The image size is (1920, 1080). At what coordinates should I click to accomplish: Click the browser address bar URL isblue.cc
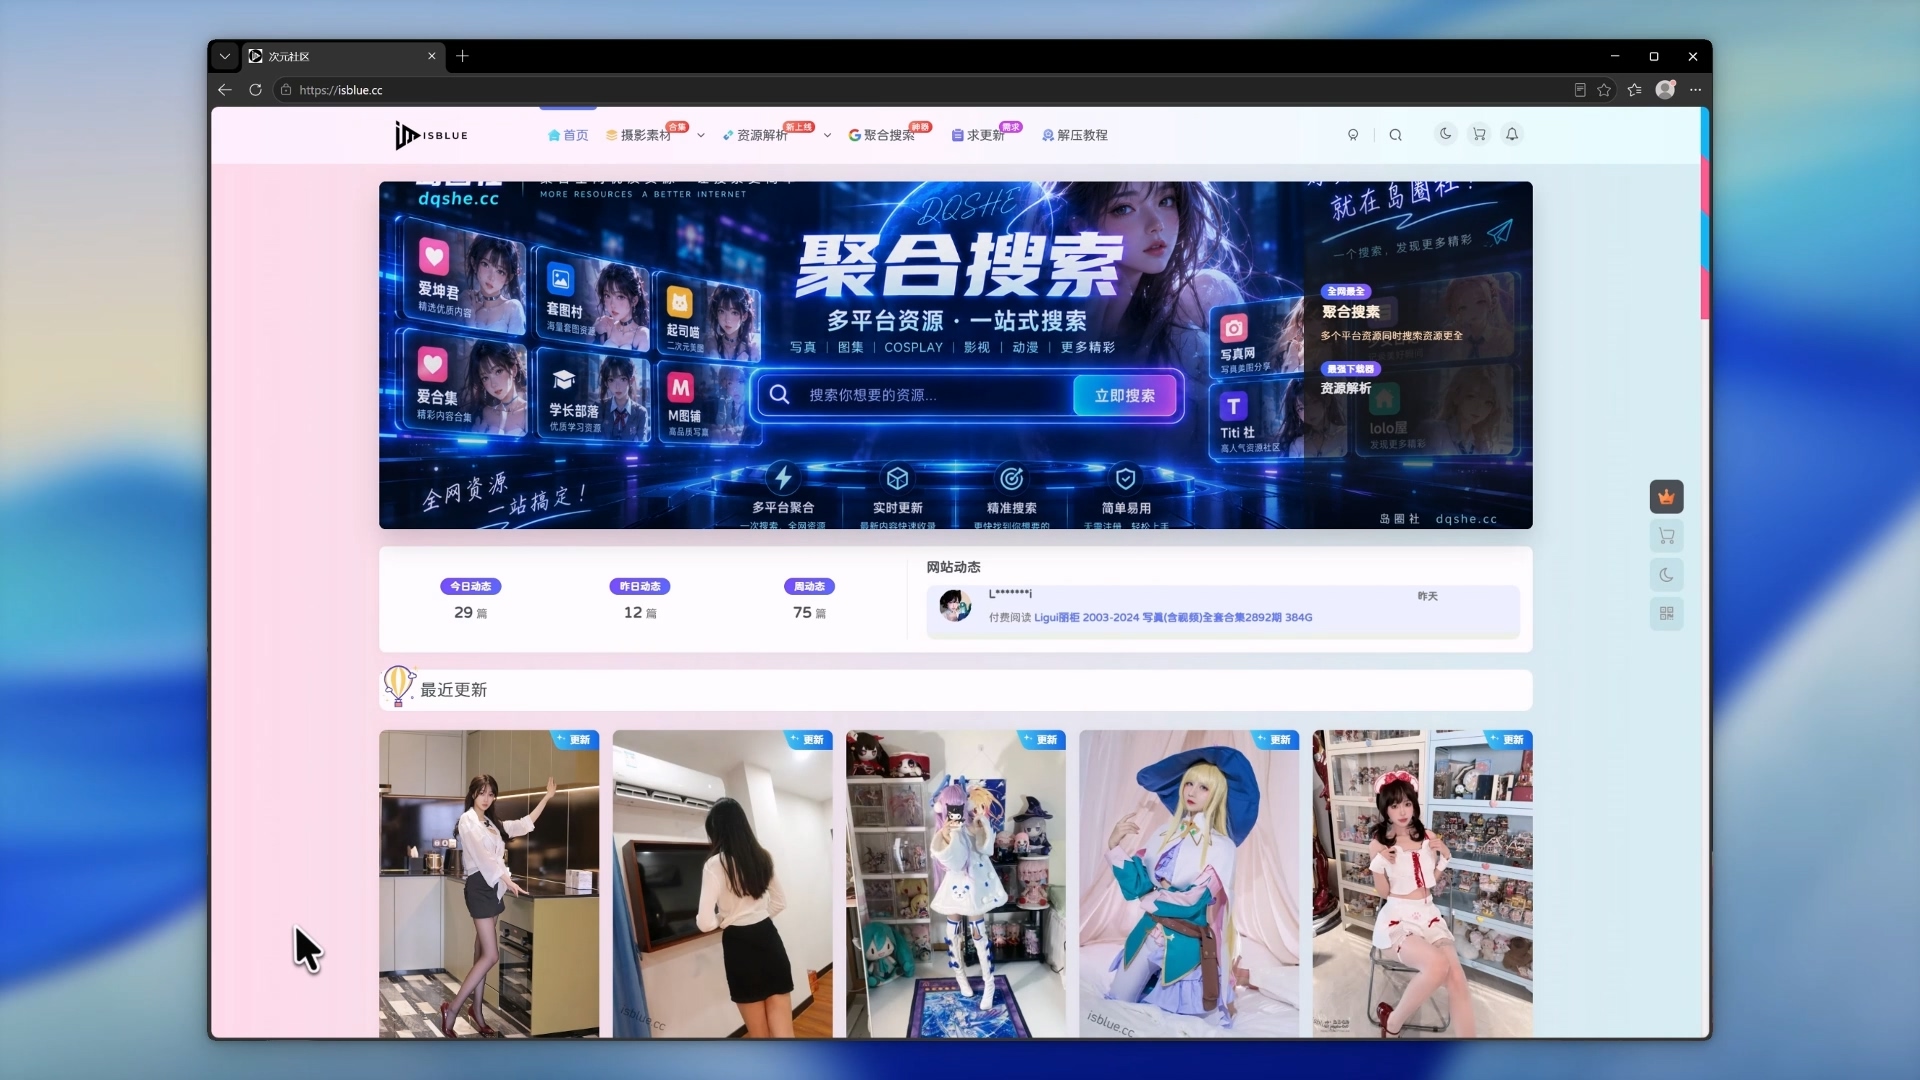(x=341, y=90)
